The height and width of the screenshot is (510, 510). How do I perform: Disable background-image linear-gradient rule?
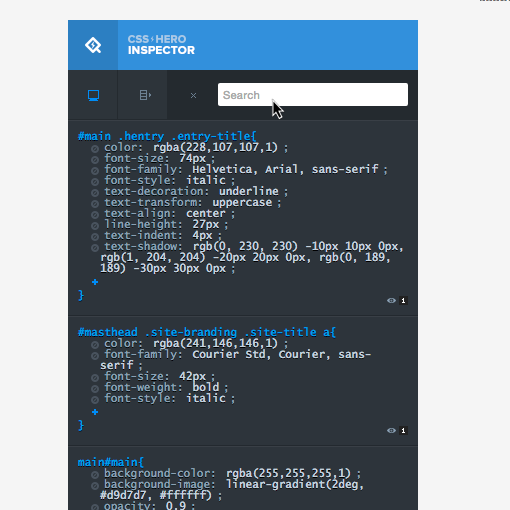pos(95,486)
